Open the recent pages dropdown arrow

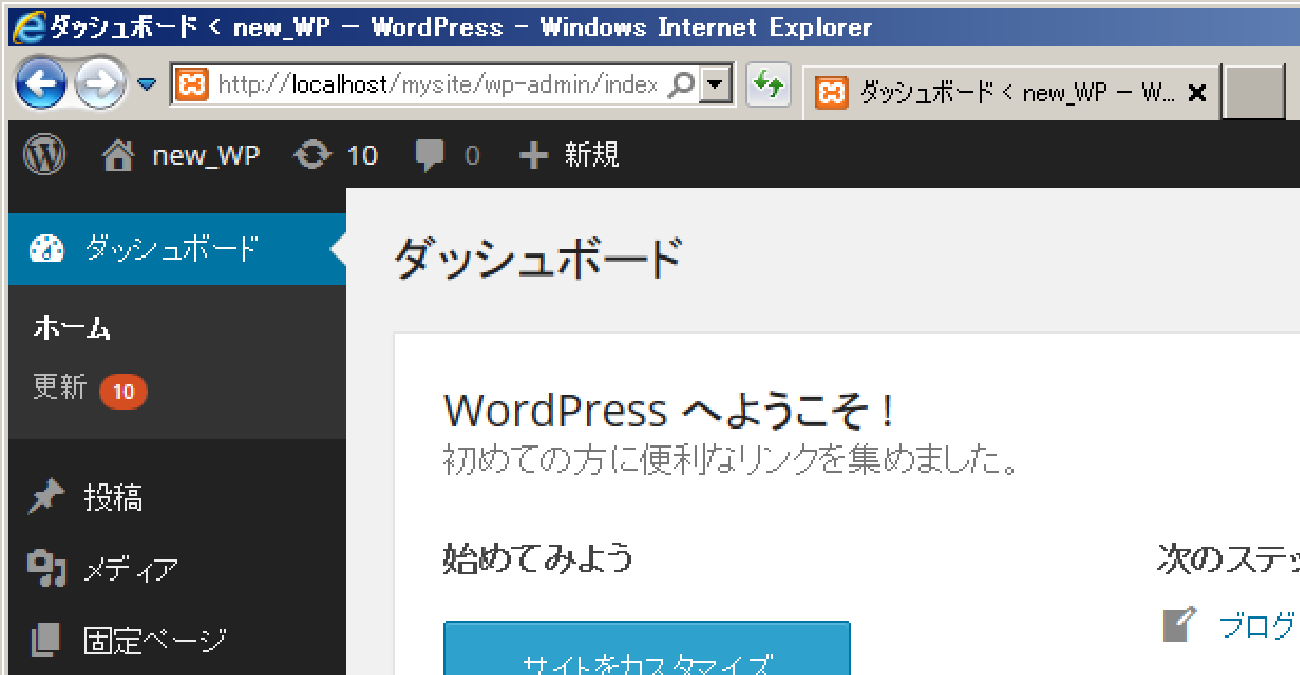[147, 84]
